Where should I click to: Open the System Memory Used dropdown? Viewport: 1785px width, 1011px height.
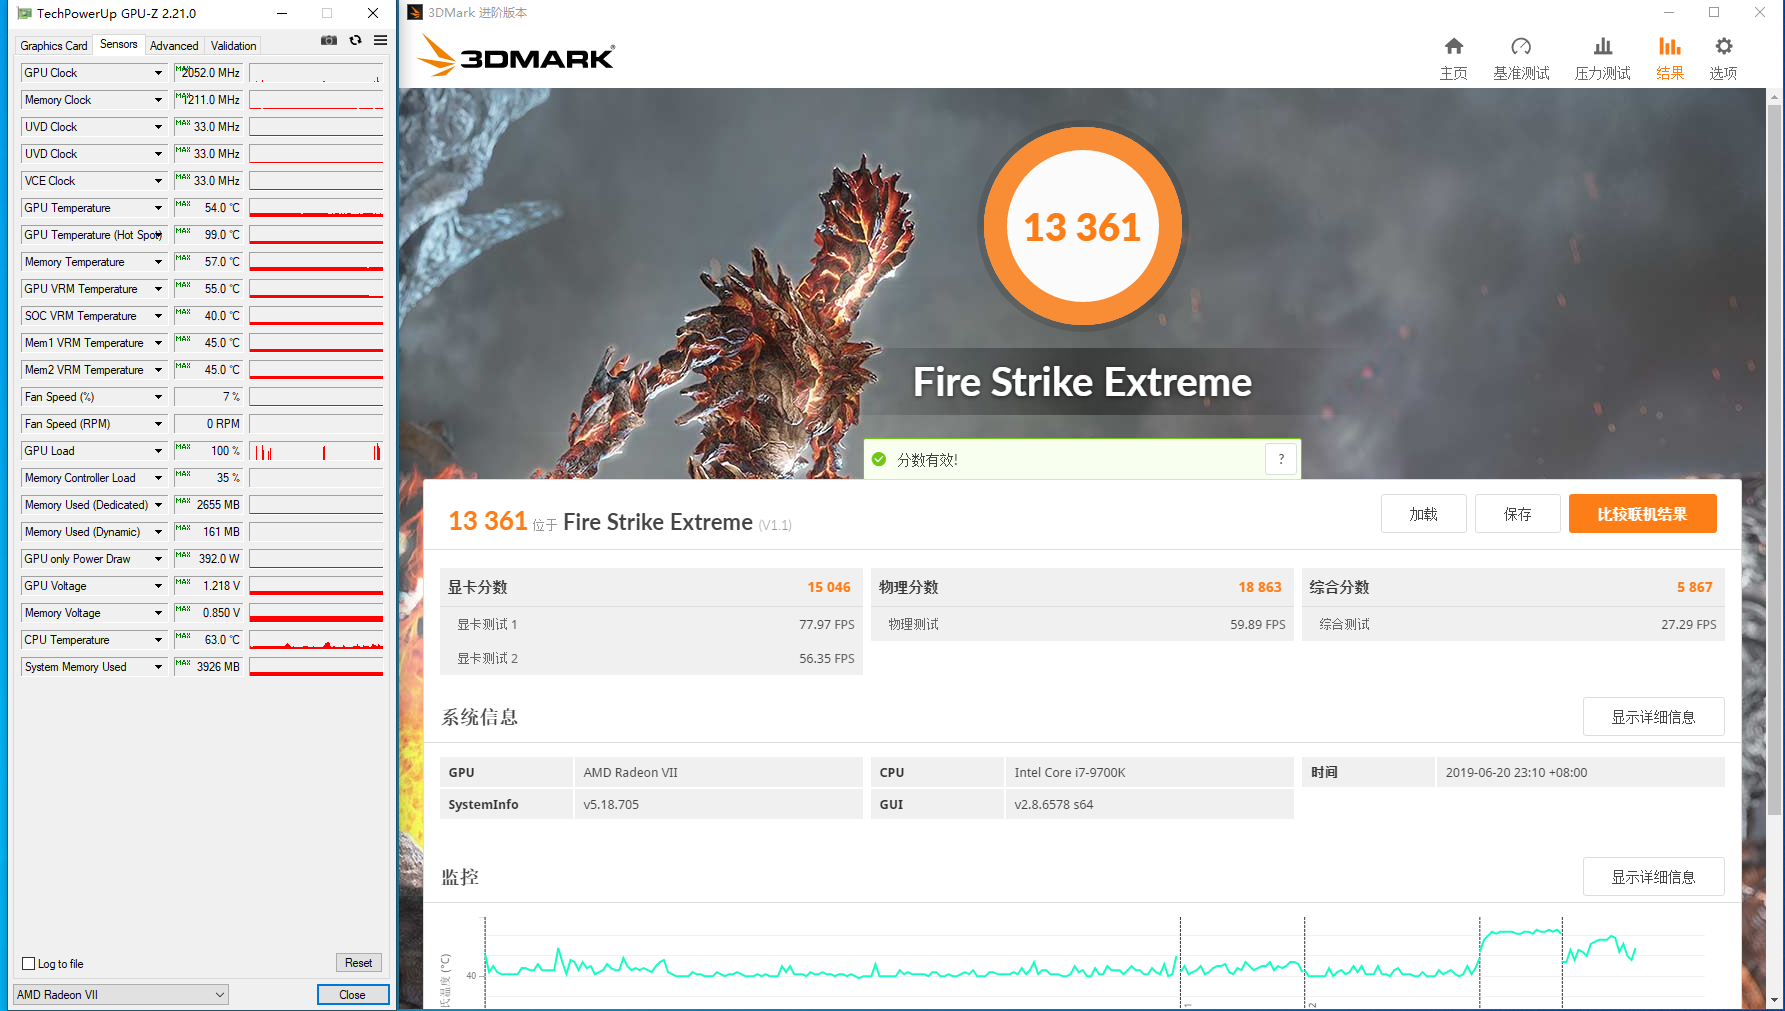coord(158,667)
